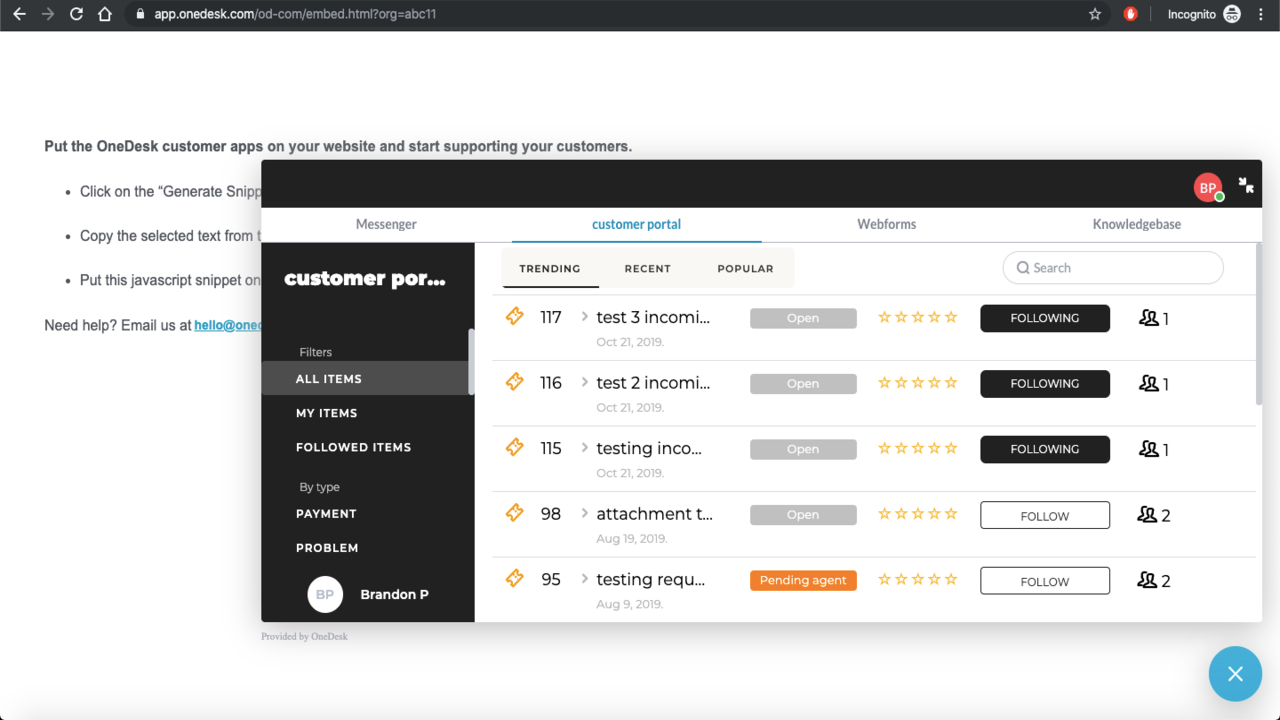Switch to the Messenger tab
The height and width of the screenshot is (720, 1280).
(x=386, y=224)
